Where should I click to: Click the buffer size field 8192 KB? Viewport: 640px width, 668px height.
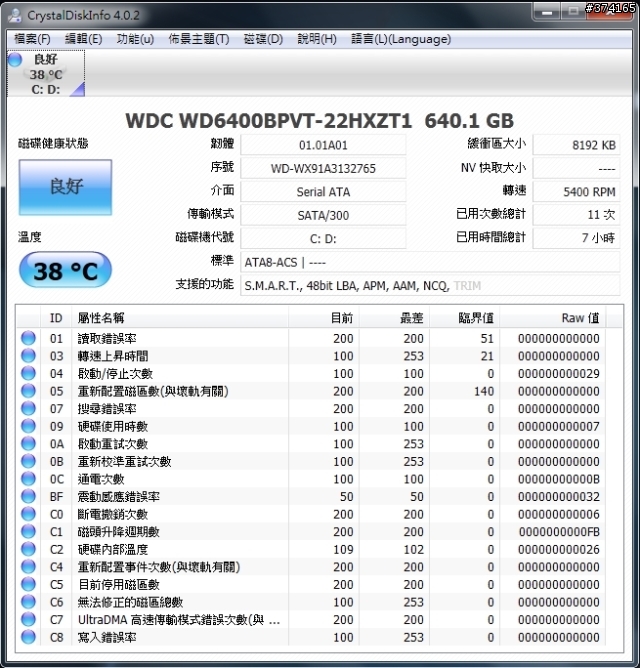click(x=577, y=145)
